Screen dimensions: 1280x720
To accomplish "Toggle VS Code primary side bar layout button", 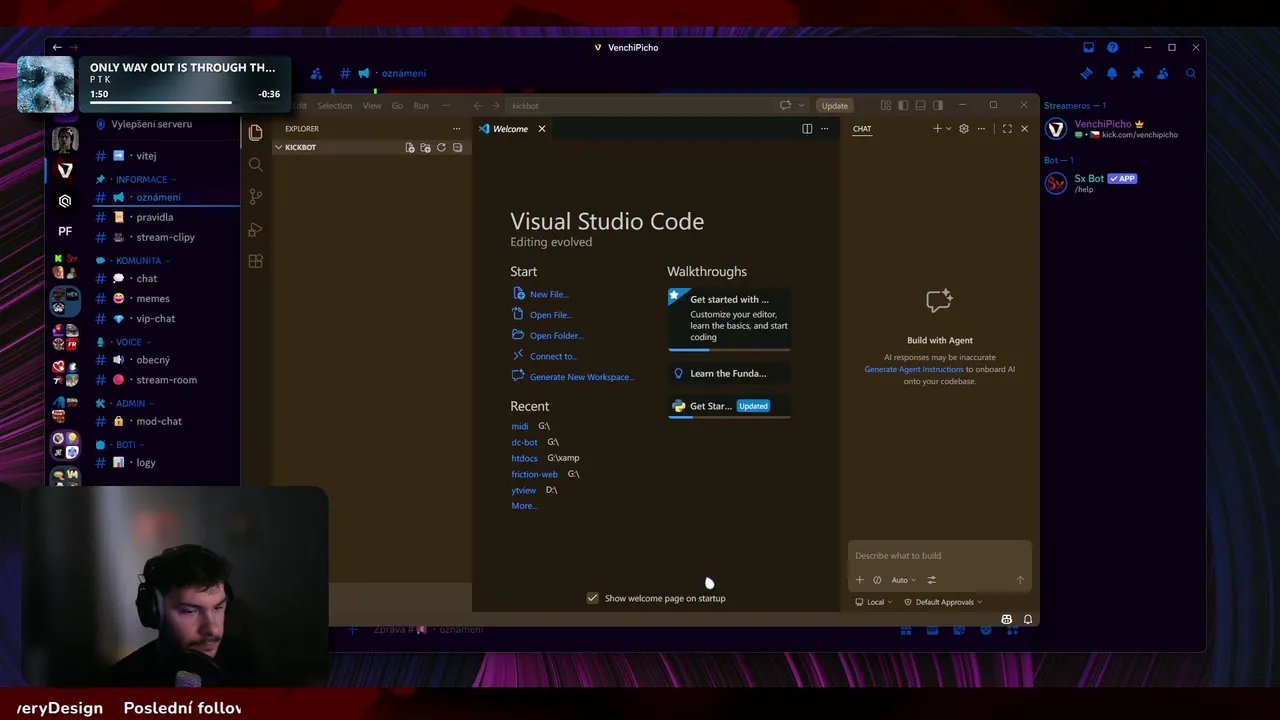I will tap(903, 105).
